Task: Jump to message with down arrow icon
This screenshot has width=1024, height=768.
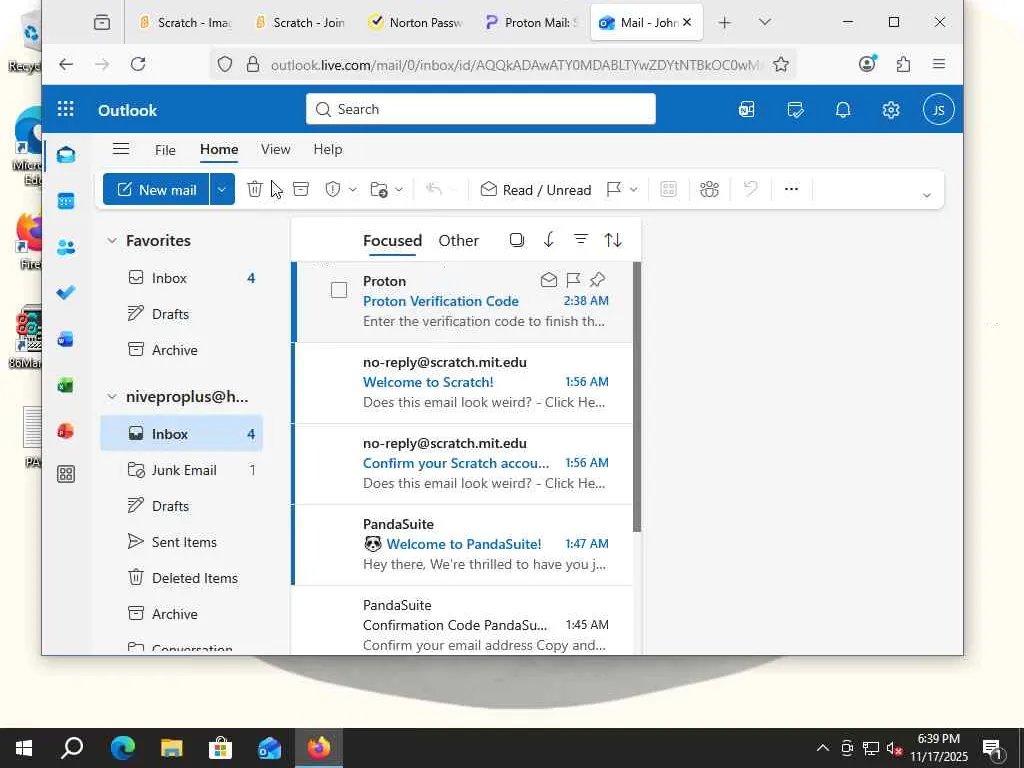Action: [x=549, y=240]
